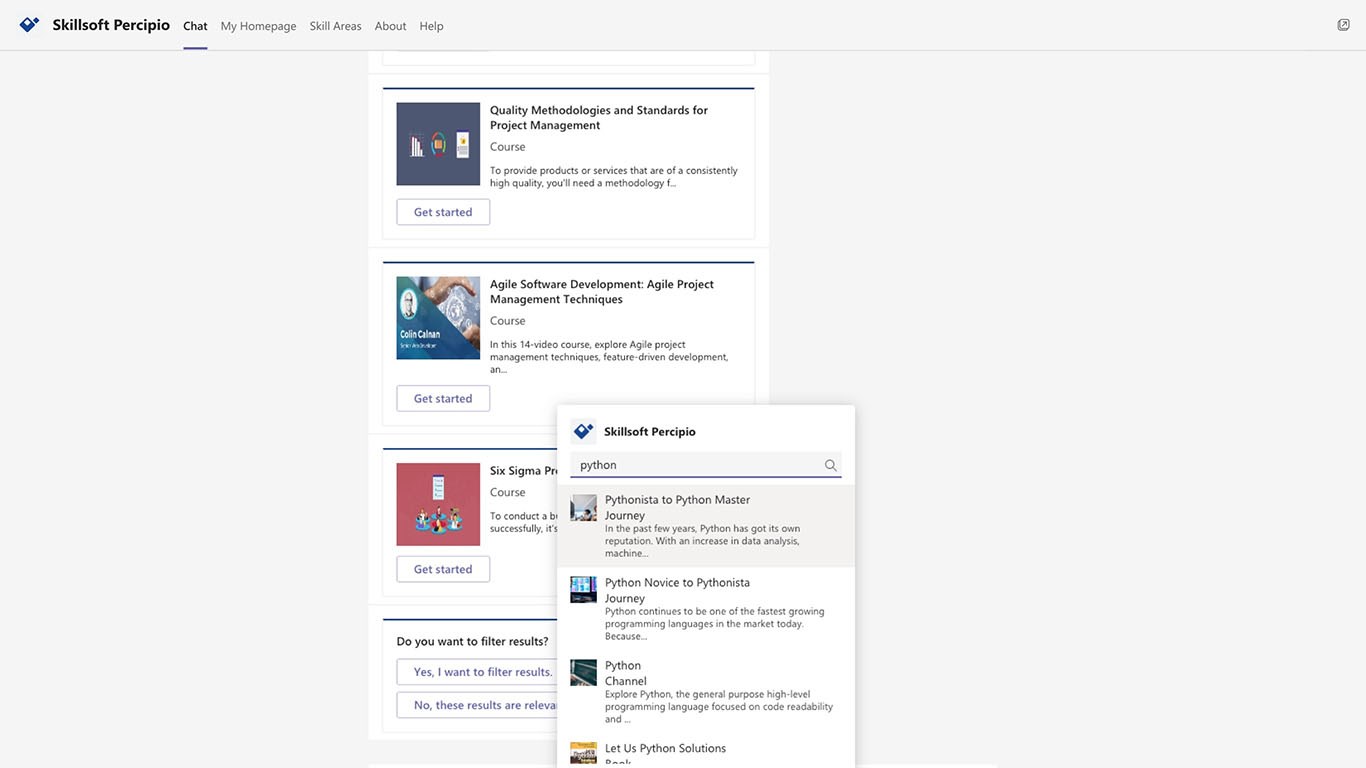The height and width of the screenshot is (768, 1366).
Task: Click the Python continues to be one description
Action: pyautogui.click(x=715, y=623)
